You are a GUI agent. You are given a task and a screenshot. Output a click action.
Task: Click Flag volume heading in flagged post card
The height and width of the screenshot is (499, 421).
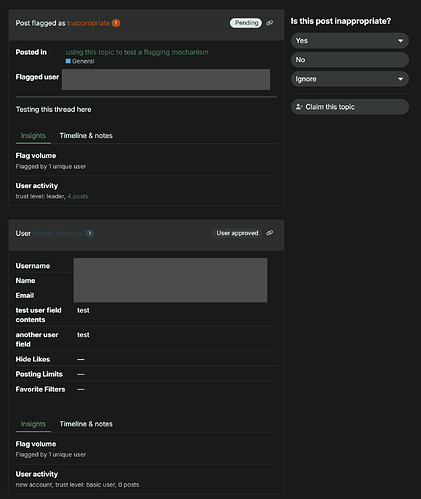36,156
